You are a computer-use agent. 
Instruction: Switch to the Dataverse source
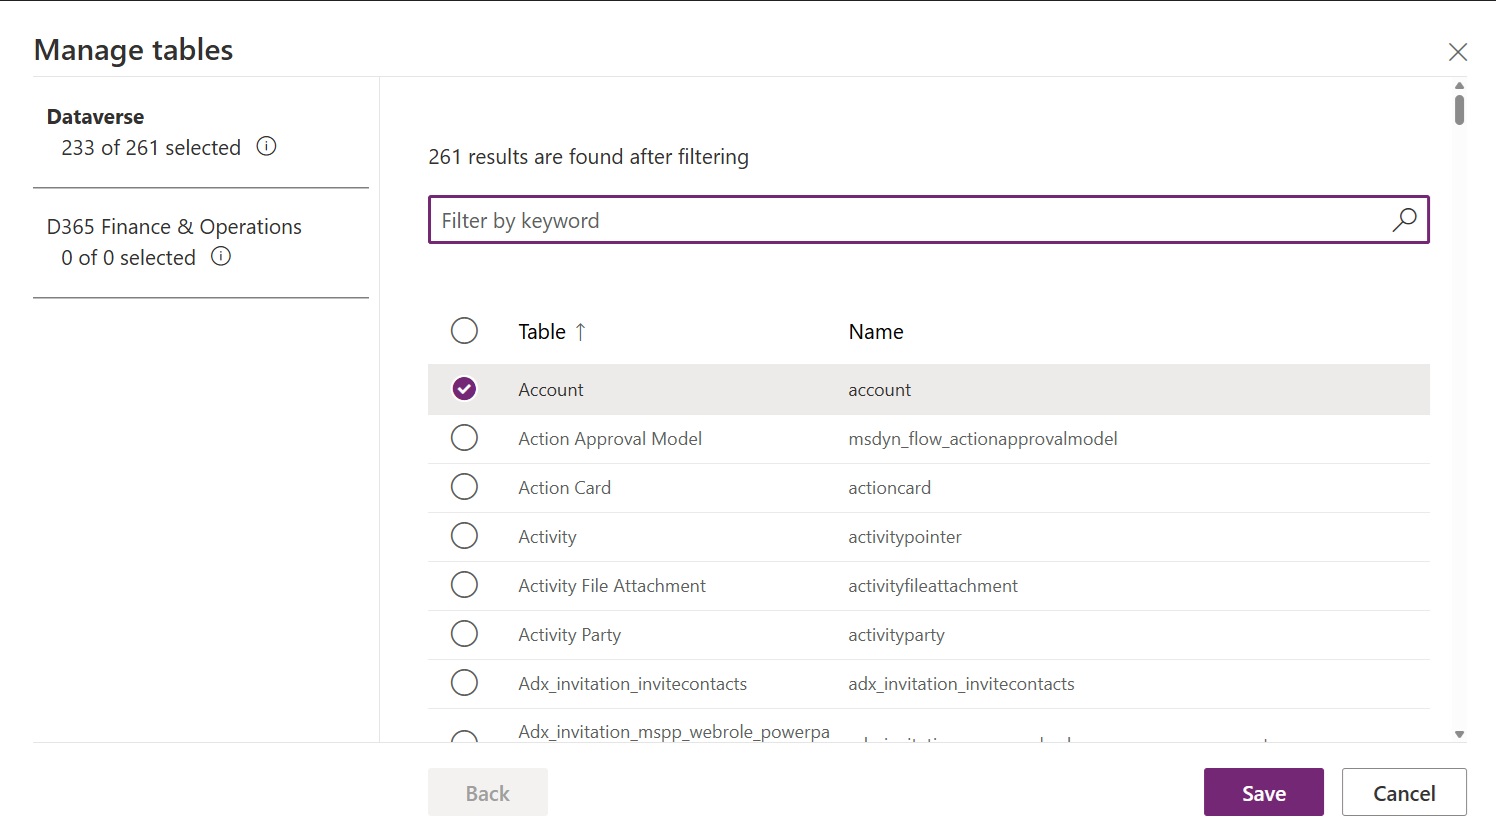point(95,116)
